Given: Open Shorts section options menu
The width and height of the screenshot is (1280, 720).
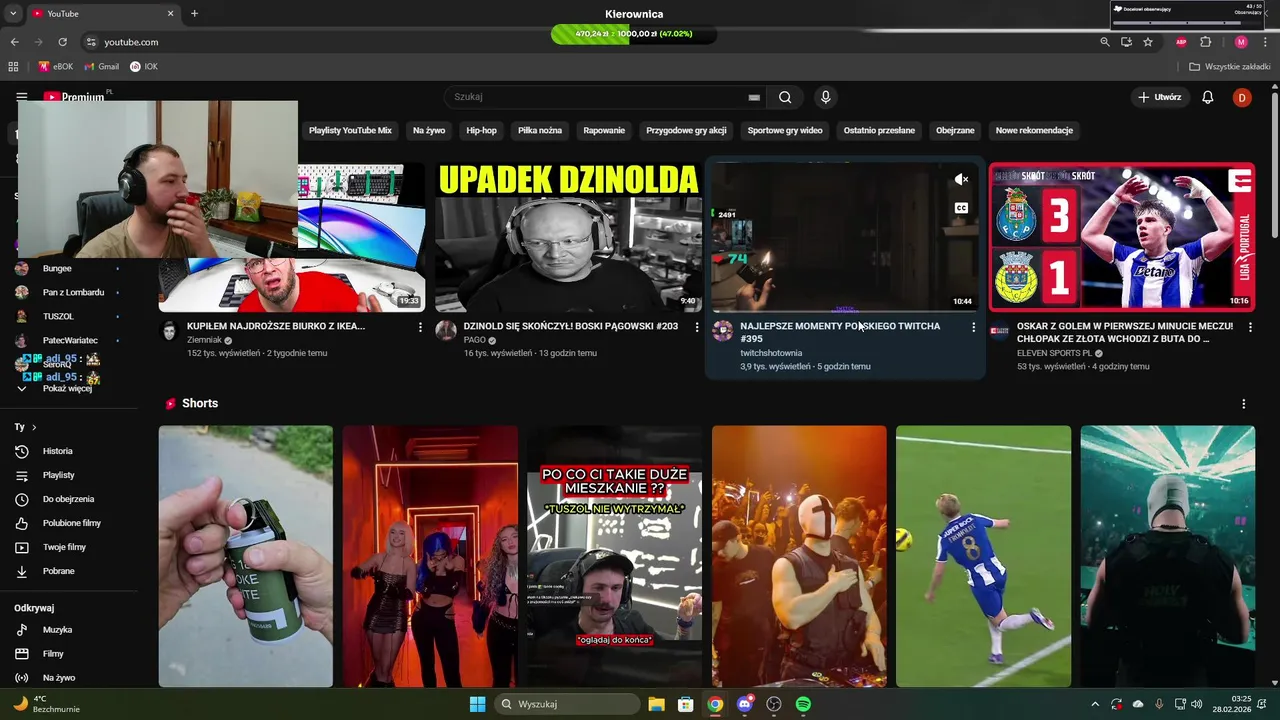Looking at the screenshot, I should coord(1243,404).
